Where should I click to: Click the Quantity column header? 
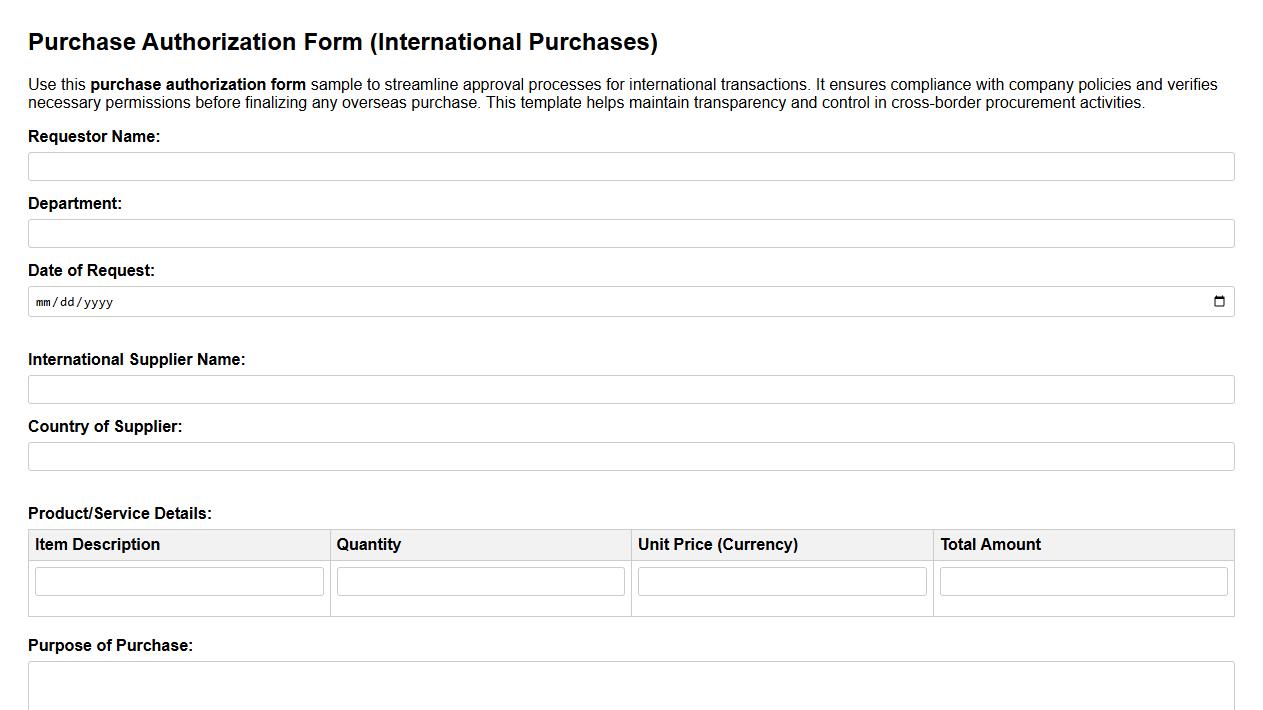tap(369, 544)
